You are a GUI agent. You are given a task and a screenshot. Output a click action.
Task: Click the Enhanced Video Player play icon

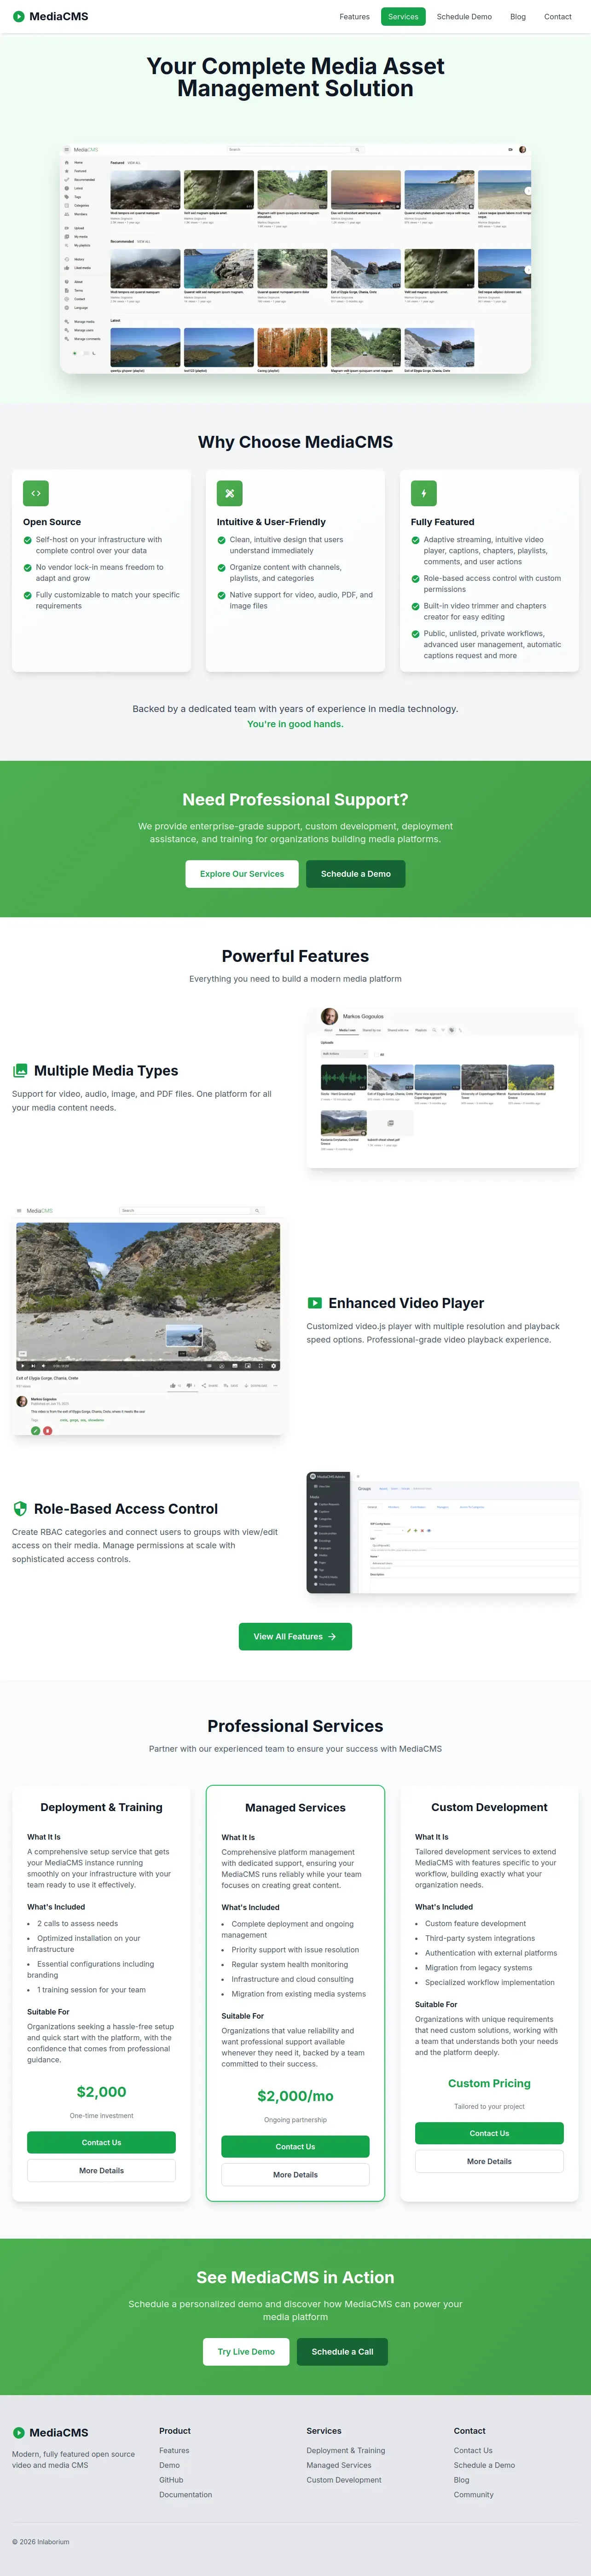[x=314, y=1303]
